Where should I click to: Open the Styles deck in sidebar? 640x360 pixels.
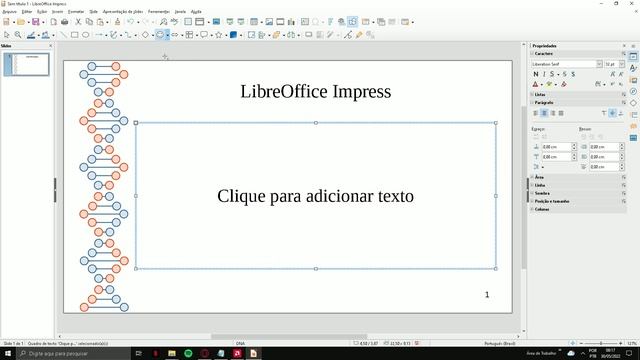633,68
